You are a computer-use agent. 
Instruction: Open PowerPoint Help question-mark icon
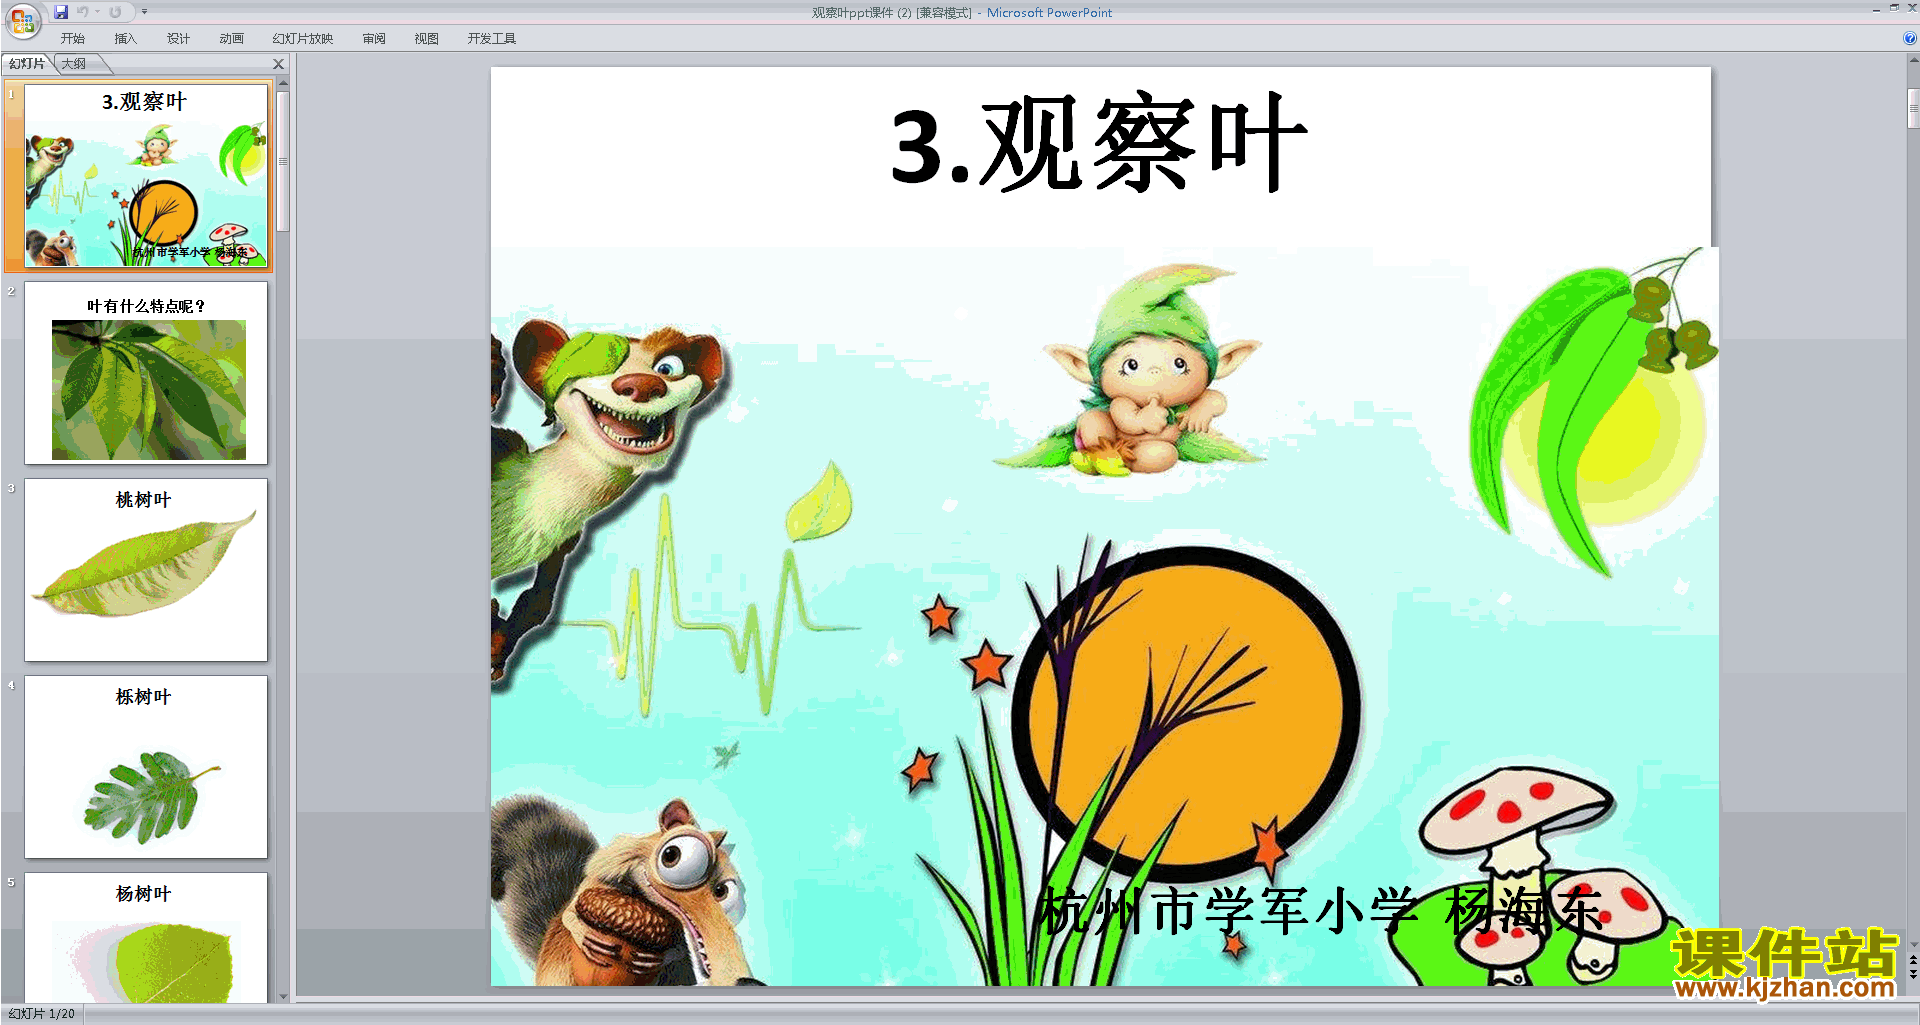pos(1909,39)
